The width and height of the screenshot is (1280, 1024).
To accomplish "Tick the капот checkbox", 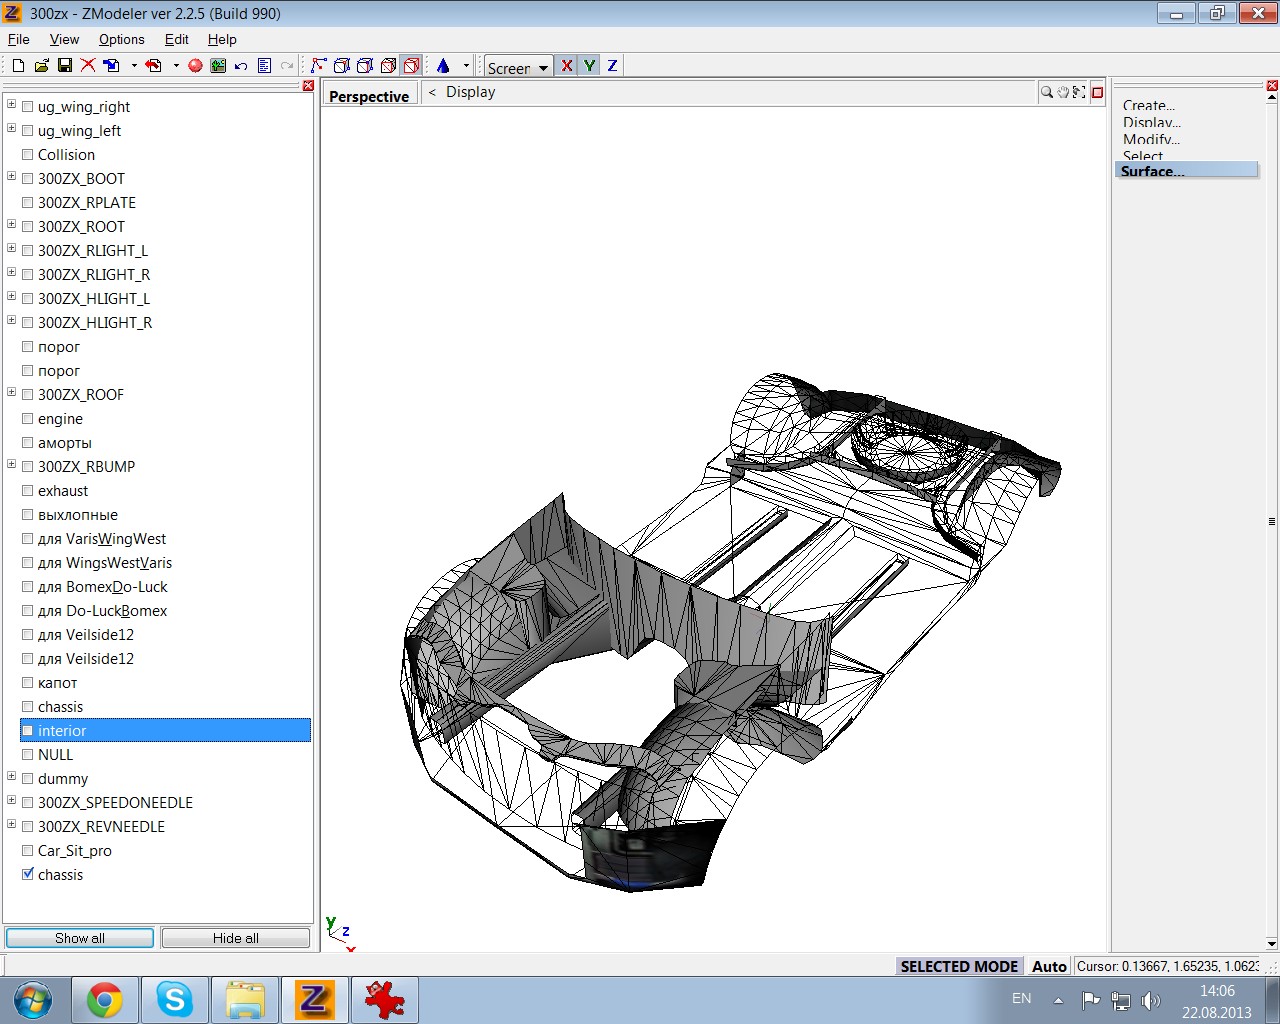I will pos(28,683).
